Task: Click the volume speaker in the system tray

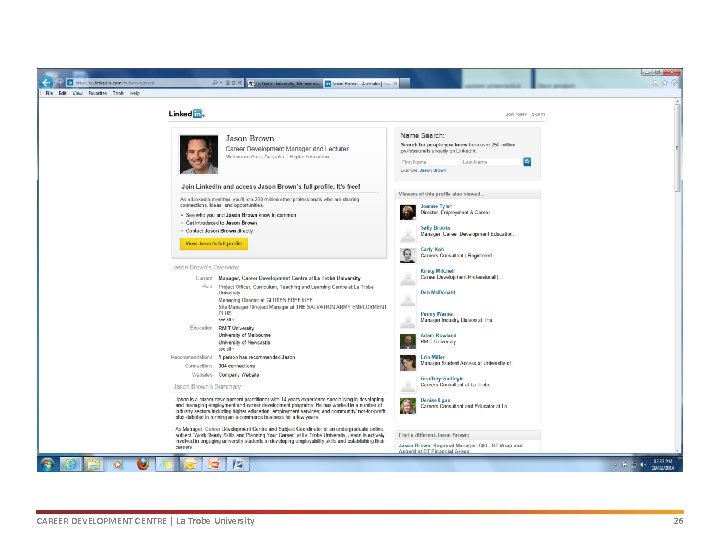Action: click(643, 465)
